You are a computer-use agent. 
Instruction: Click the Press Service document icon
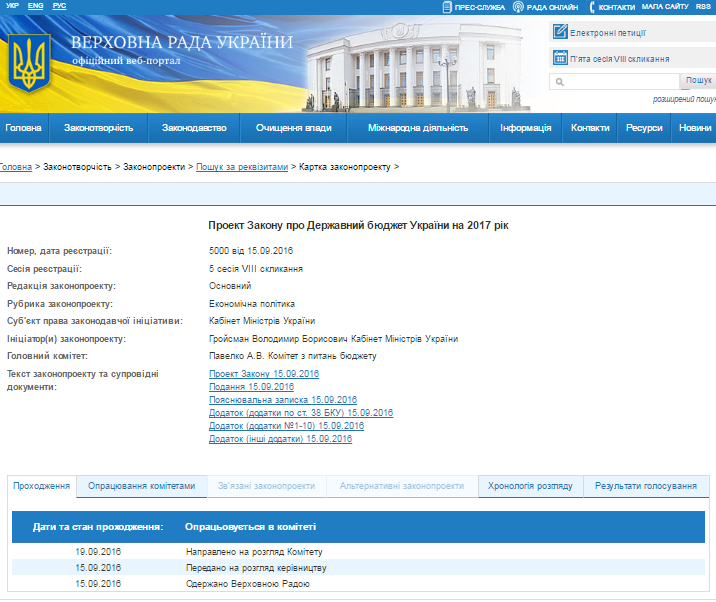(x=447, y=7)
